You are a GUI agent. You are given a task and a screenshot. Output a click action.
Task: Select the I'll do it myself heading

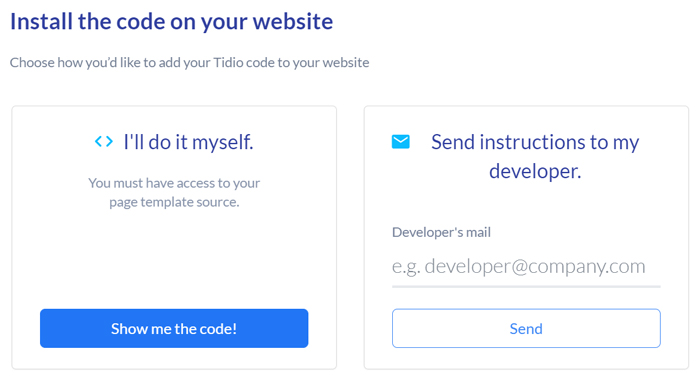(x=188, y=142)
